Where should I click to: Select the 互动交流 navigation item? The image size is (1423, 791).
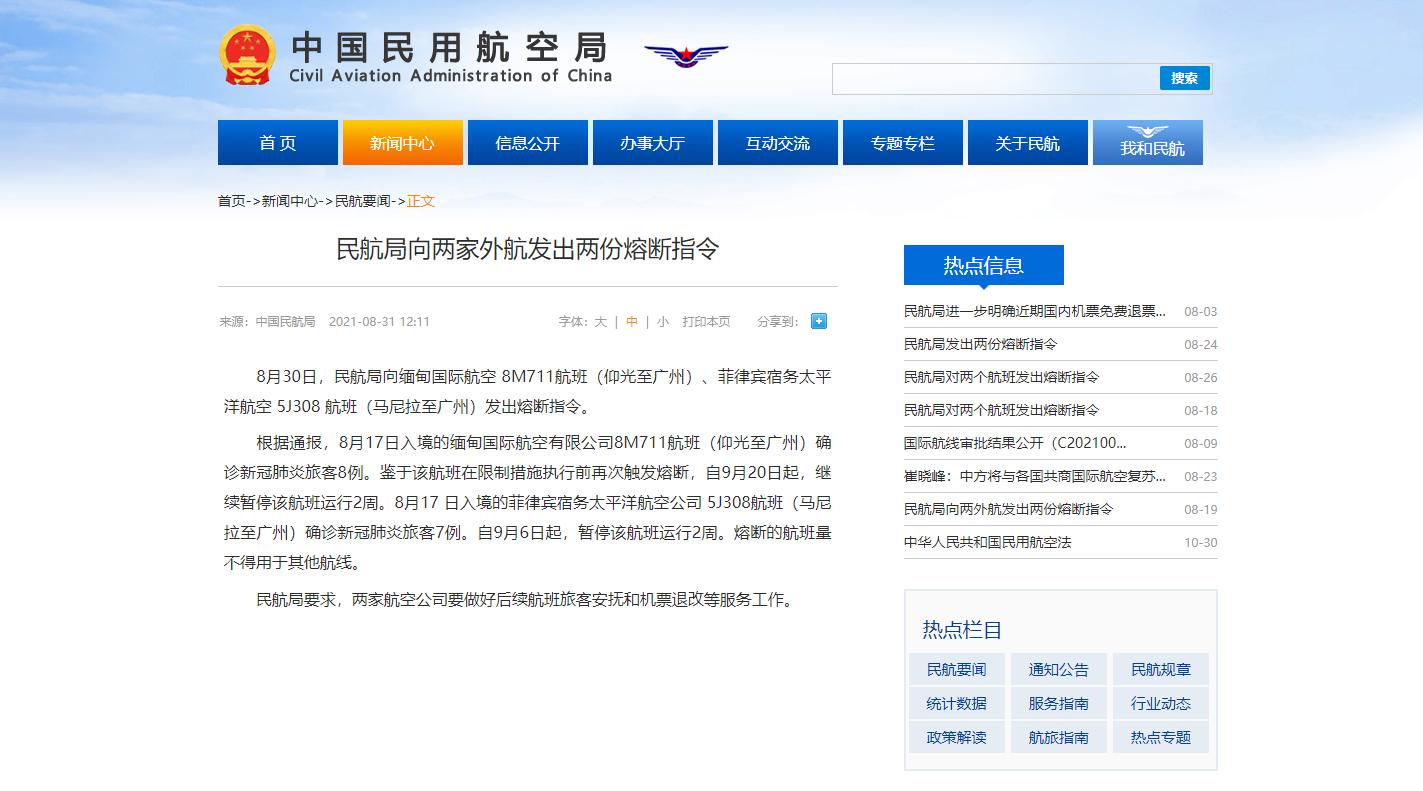point(777,143)
